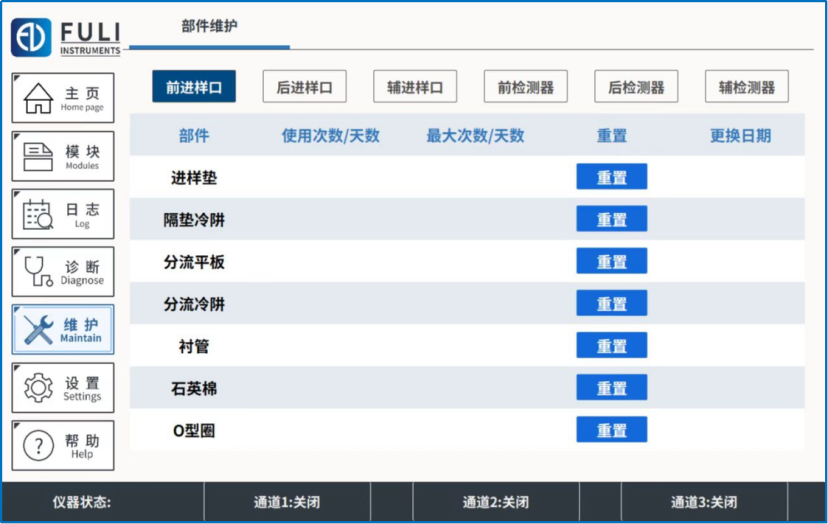828x524 pixels.
Task: Click the 通道1:关闭 status entry
Action: 287,502
